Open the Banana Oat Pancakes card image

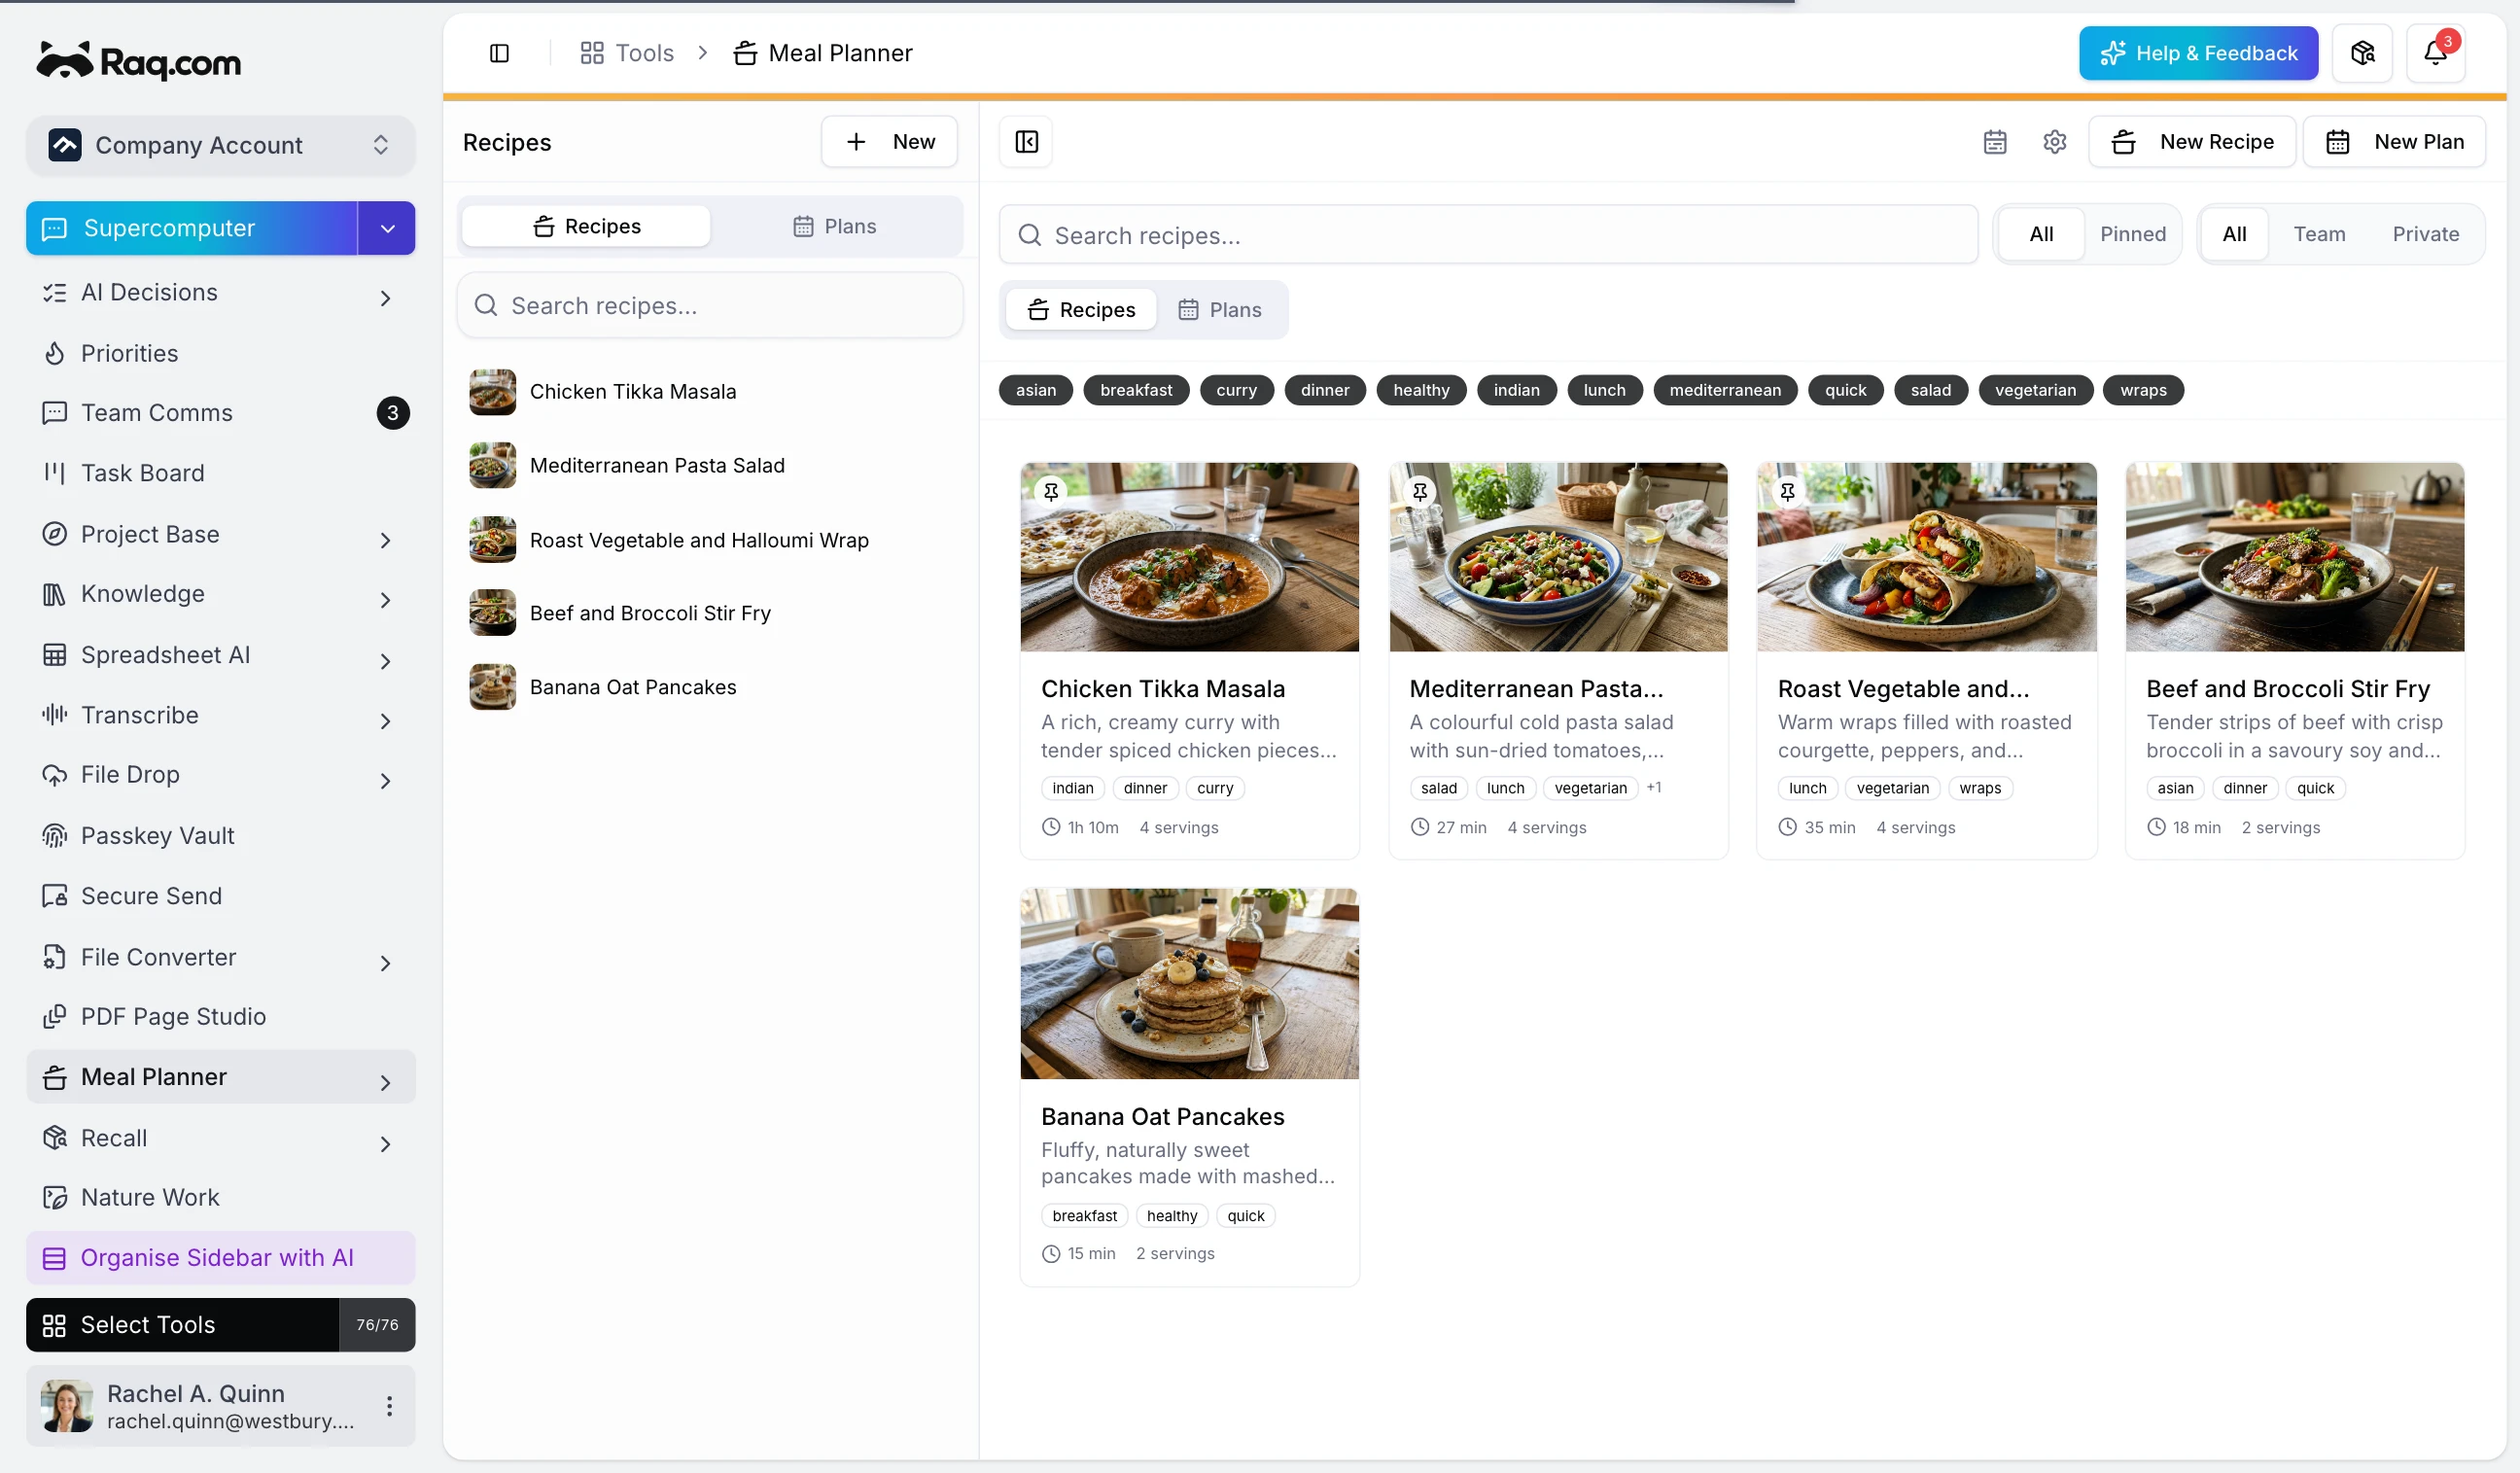tap(1188, 983)
